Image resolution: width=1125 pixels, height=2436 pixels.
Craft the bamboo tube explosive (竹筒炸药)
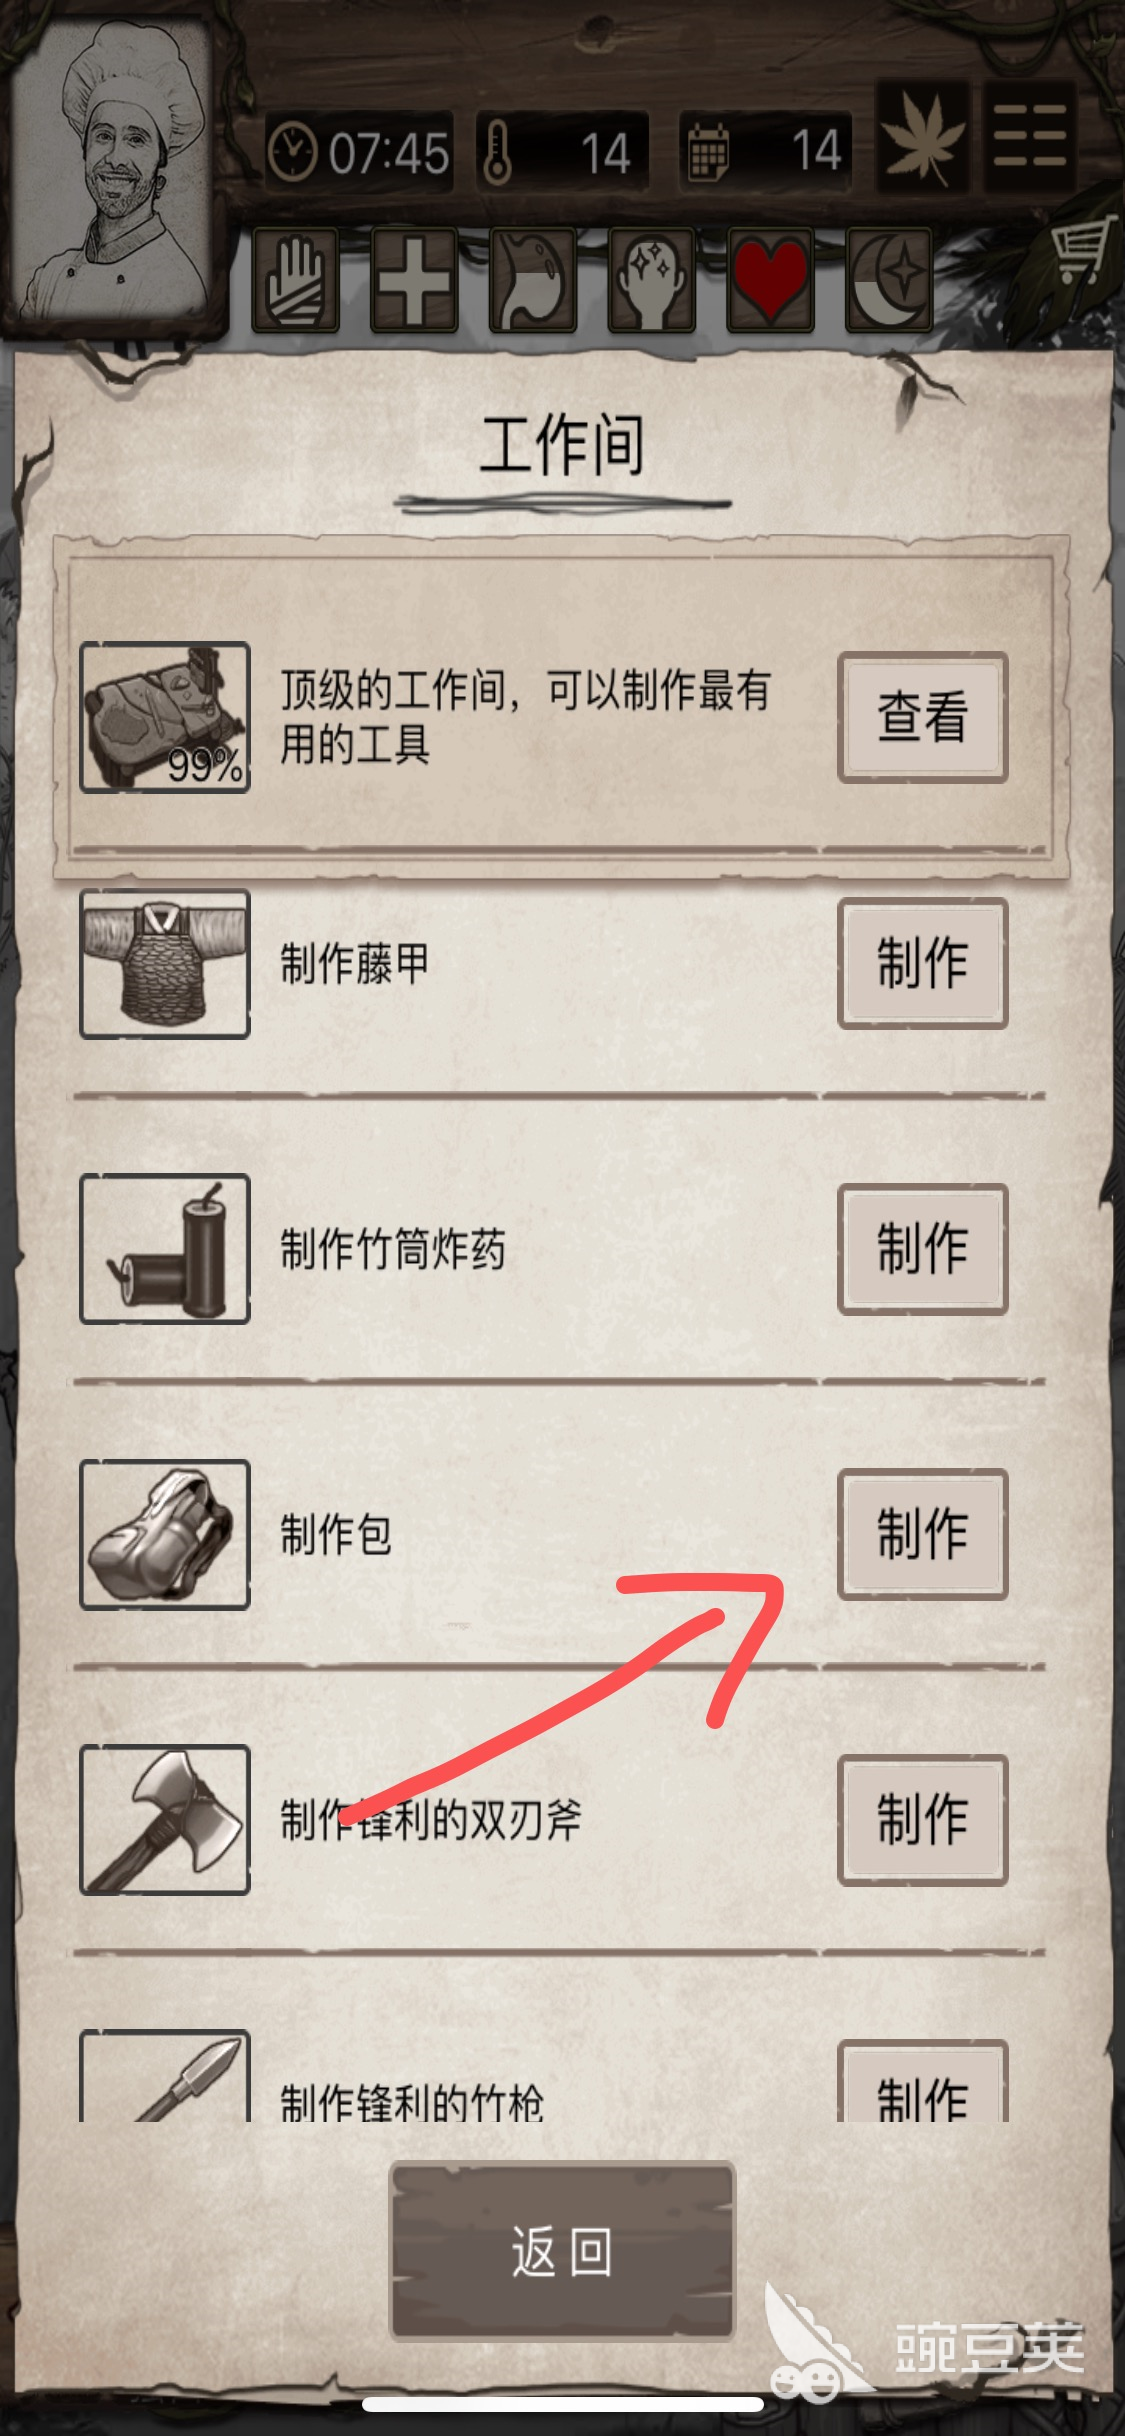point(922,1249)
